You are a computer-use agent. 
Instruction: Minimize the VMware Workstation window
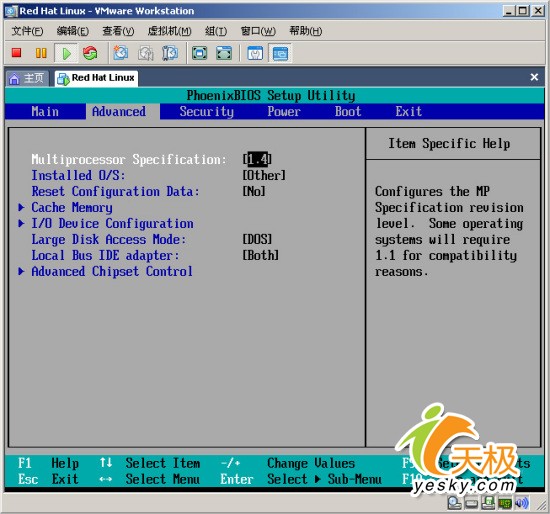tap(509, 11)
